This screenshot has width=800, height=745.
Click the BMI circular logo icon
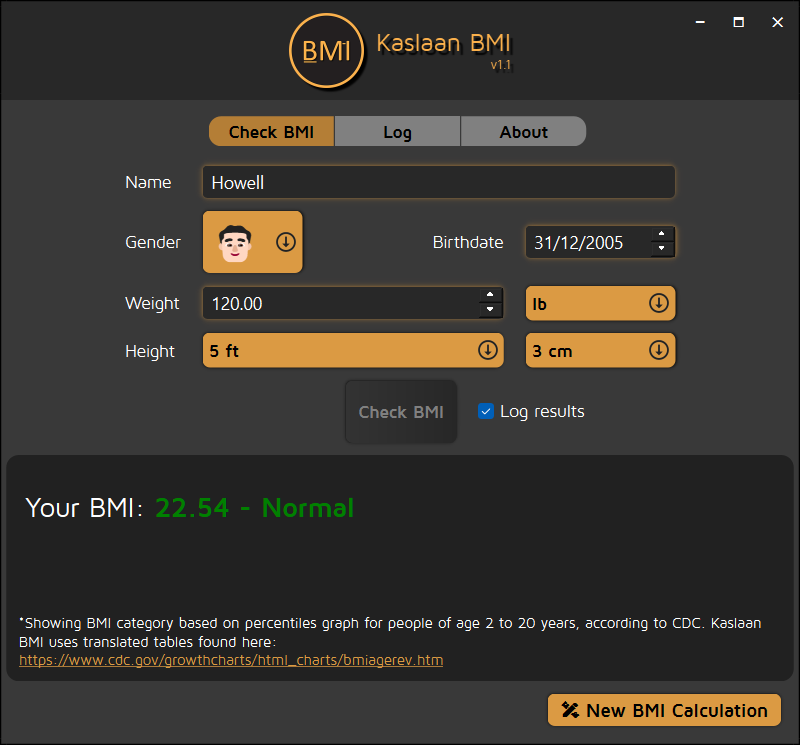click(327, 51)
